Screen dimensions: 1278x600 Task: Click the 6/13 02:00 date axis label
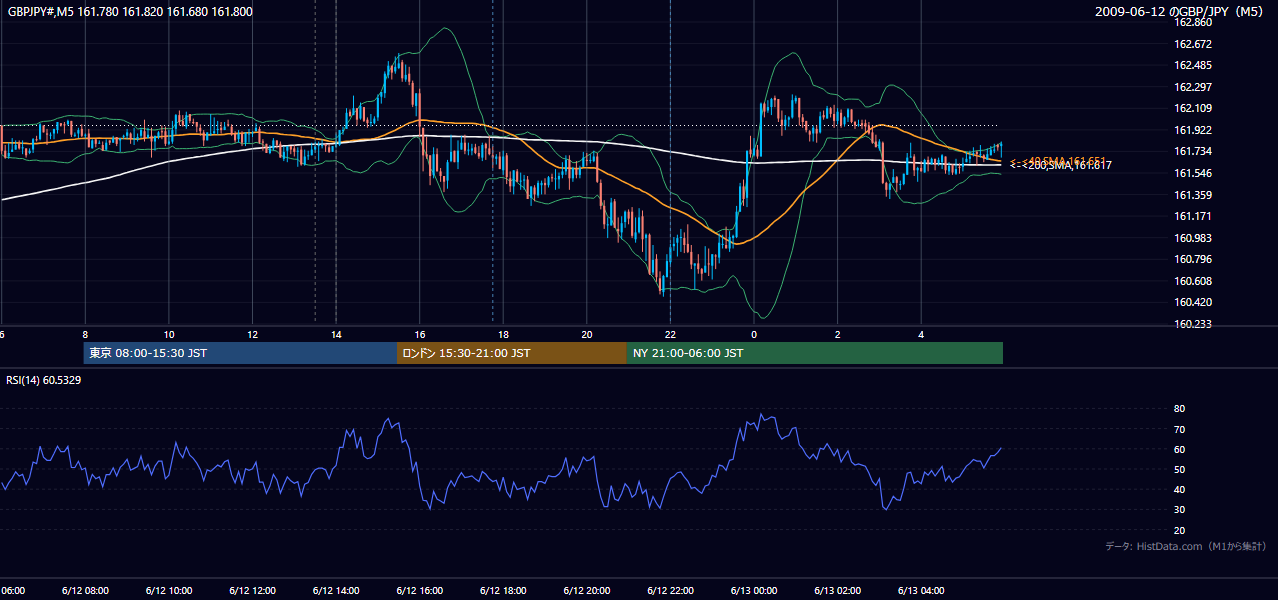pyautogui.click(x=837, y=591)
